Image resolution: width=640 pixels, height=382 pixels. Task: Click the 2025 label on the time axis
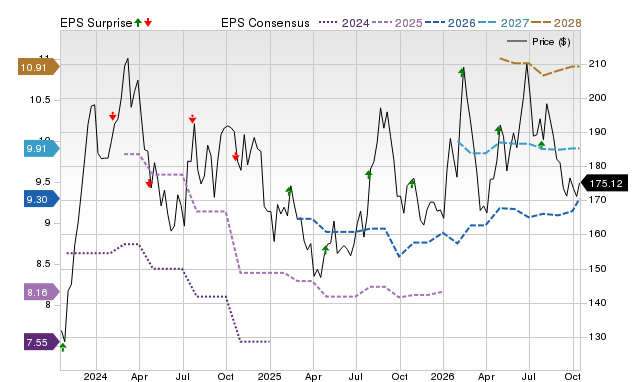coord(269,376)
